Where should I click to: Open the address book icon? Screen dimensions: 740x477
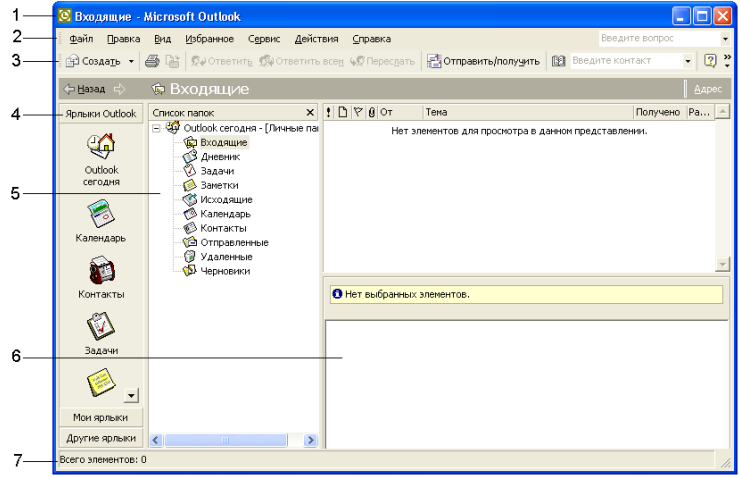click(x=559, y=61)
